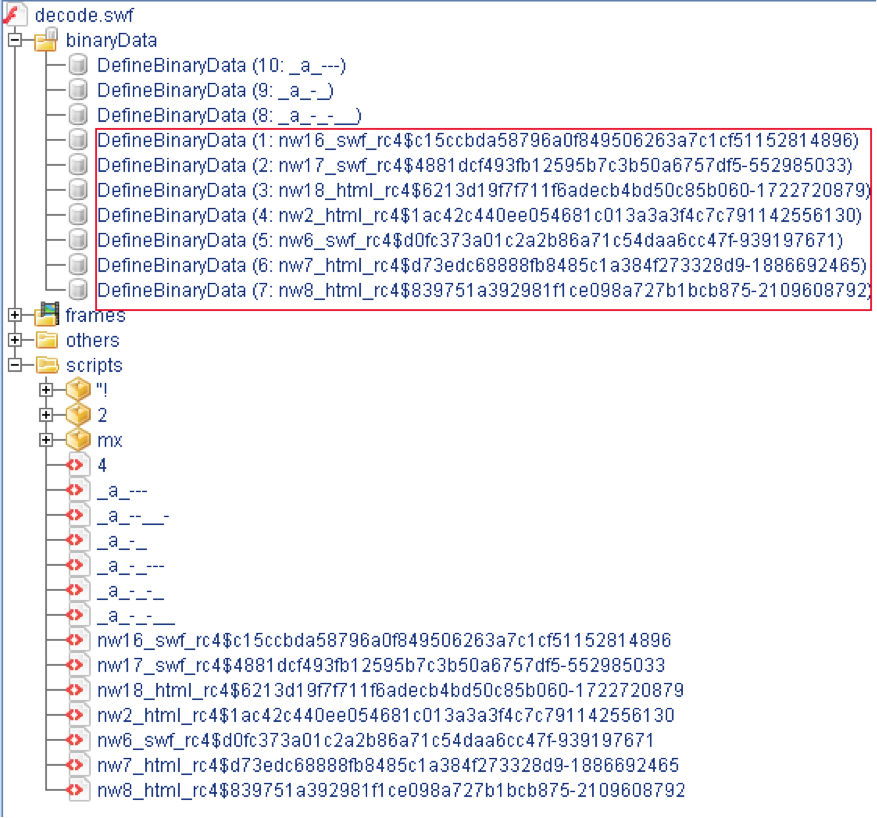877x818 pixels.
Task: Open script _a_-_--- in scripts
Action: coord(131,566)
